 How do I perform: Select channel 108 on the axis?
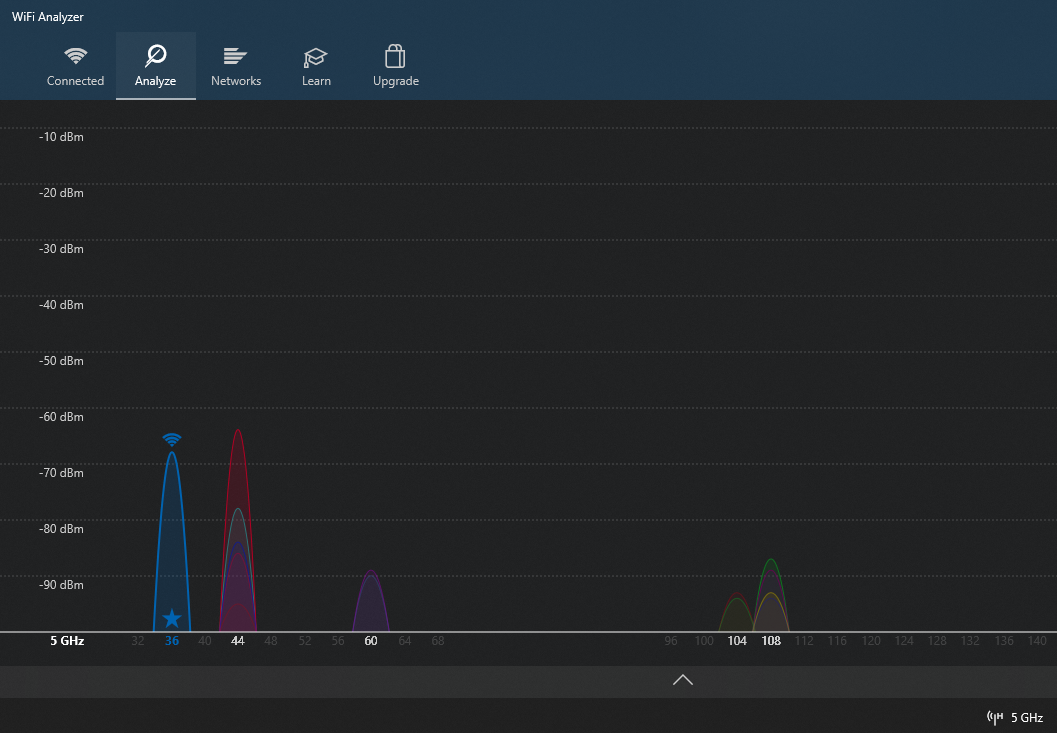[771, 641]
